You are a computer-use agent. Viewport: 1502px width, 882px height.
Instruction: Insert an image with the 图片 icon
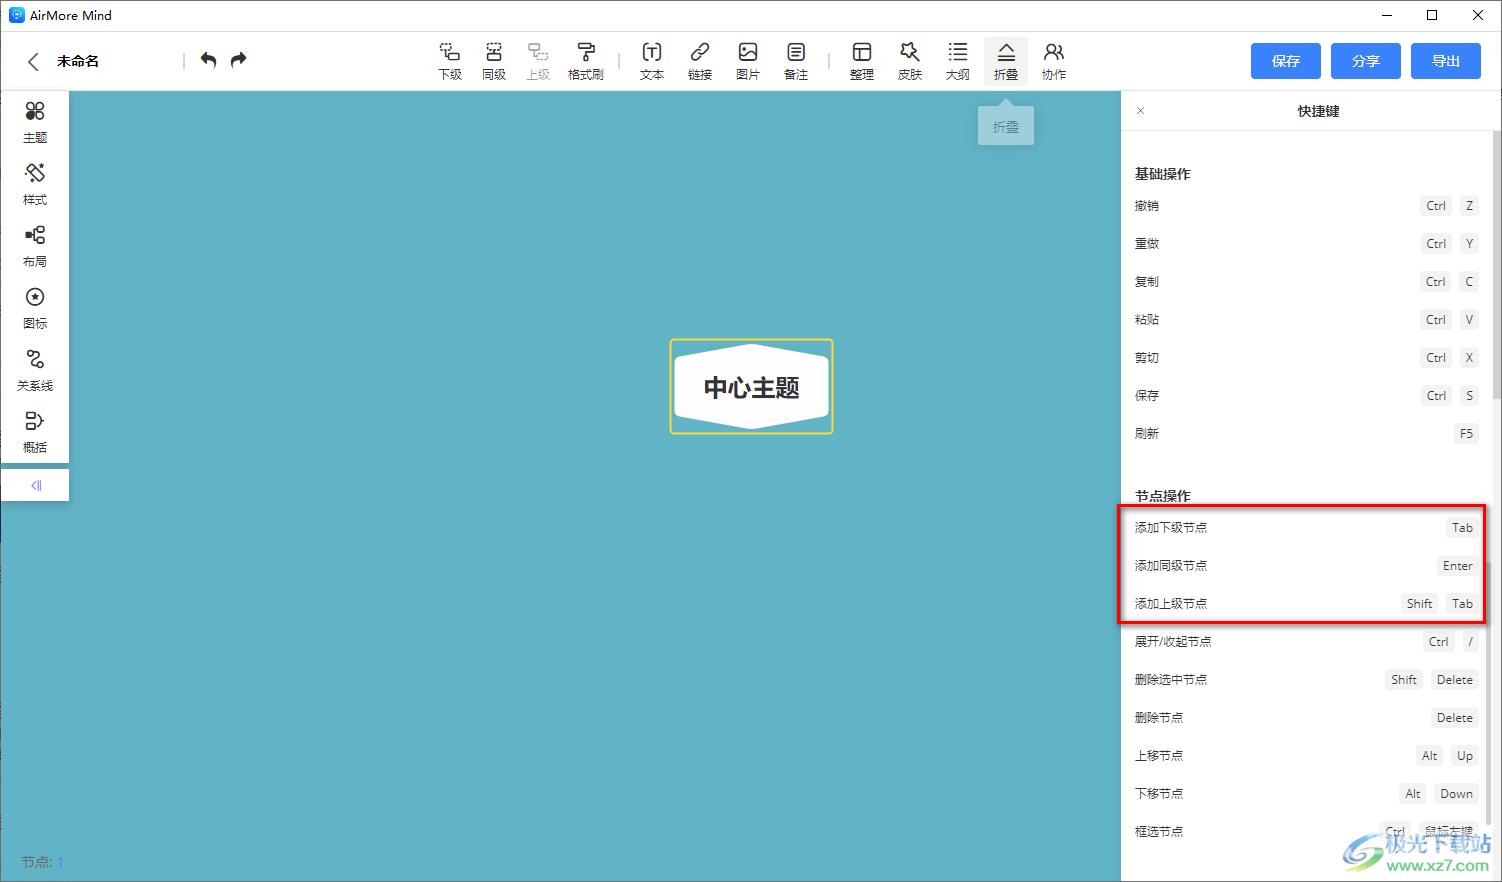tap(748, 61)
